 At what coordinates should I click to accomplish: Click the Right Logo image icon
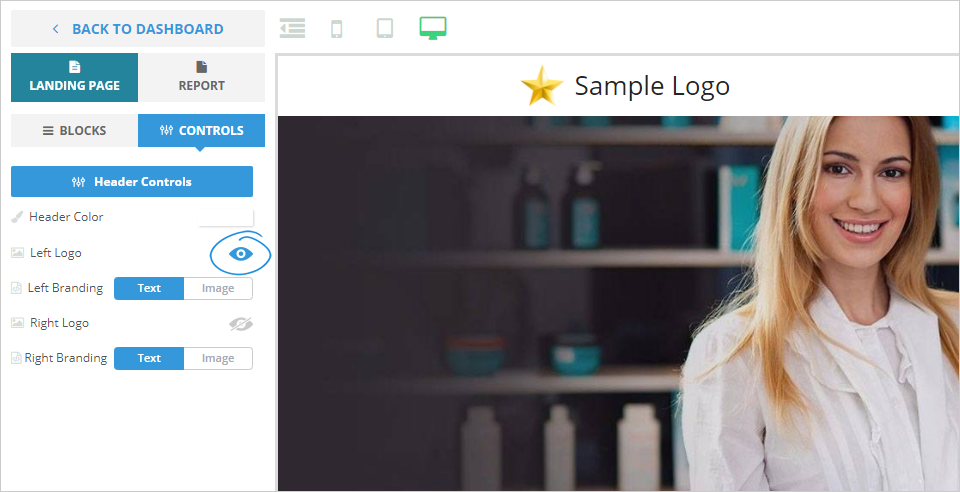click(x=17, y=322)
